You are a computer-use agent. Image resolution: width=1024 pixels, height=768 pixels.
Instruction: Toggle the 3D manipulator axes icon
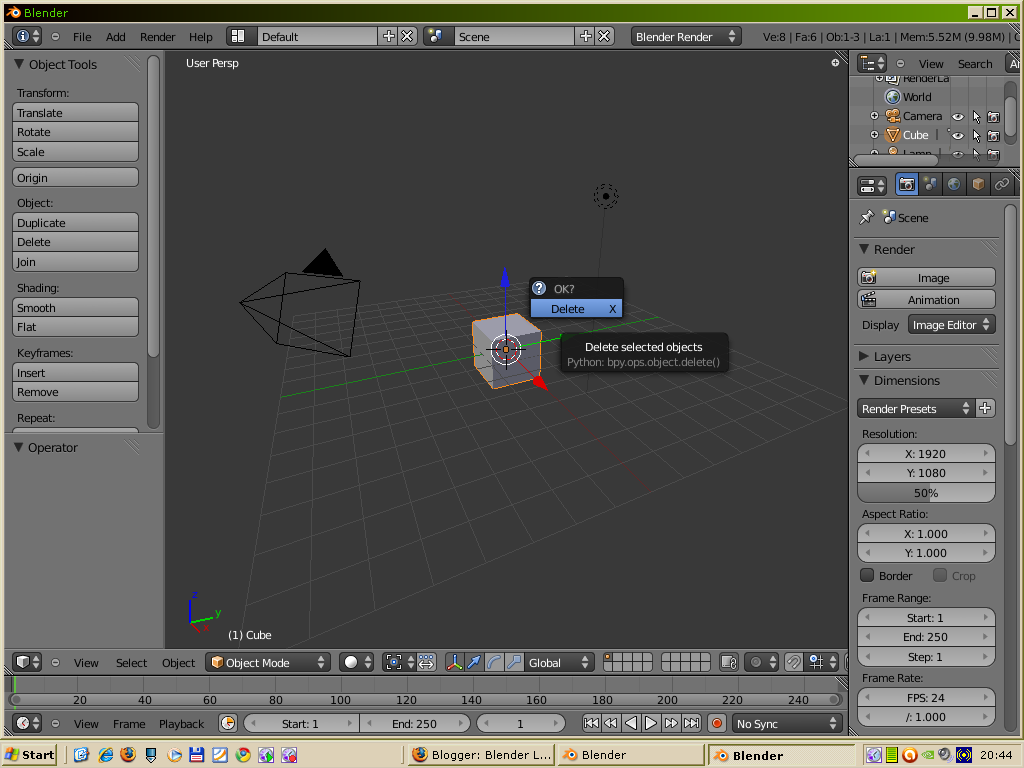[454, 662]
